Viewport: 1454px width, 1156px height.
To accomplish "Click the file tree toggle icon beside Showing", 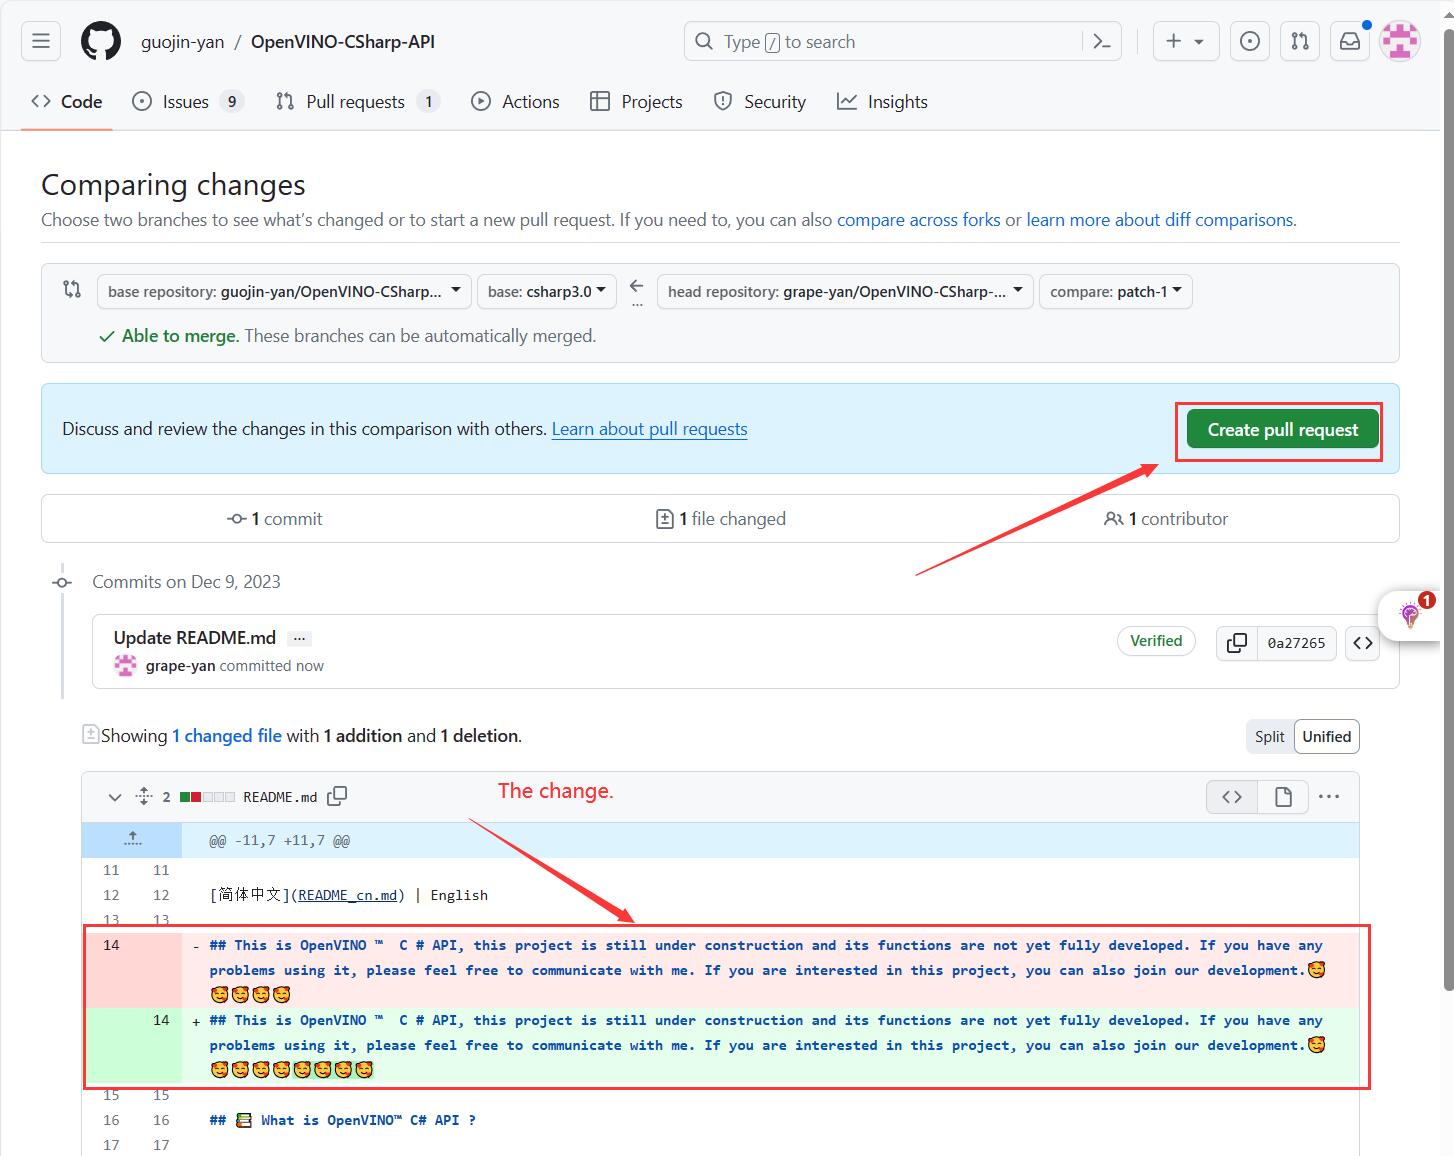I will point(90,734).
